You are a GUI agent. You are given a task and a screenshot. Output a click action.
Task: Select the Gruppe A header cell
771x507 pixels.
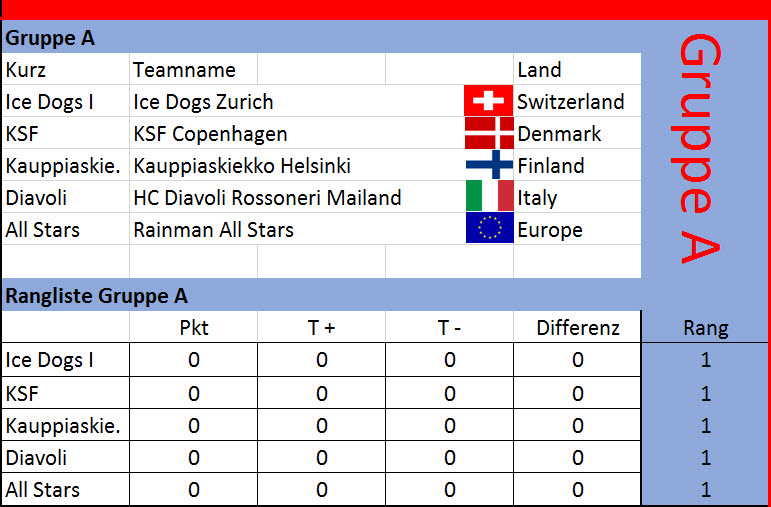(322, 37)
